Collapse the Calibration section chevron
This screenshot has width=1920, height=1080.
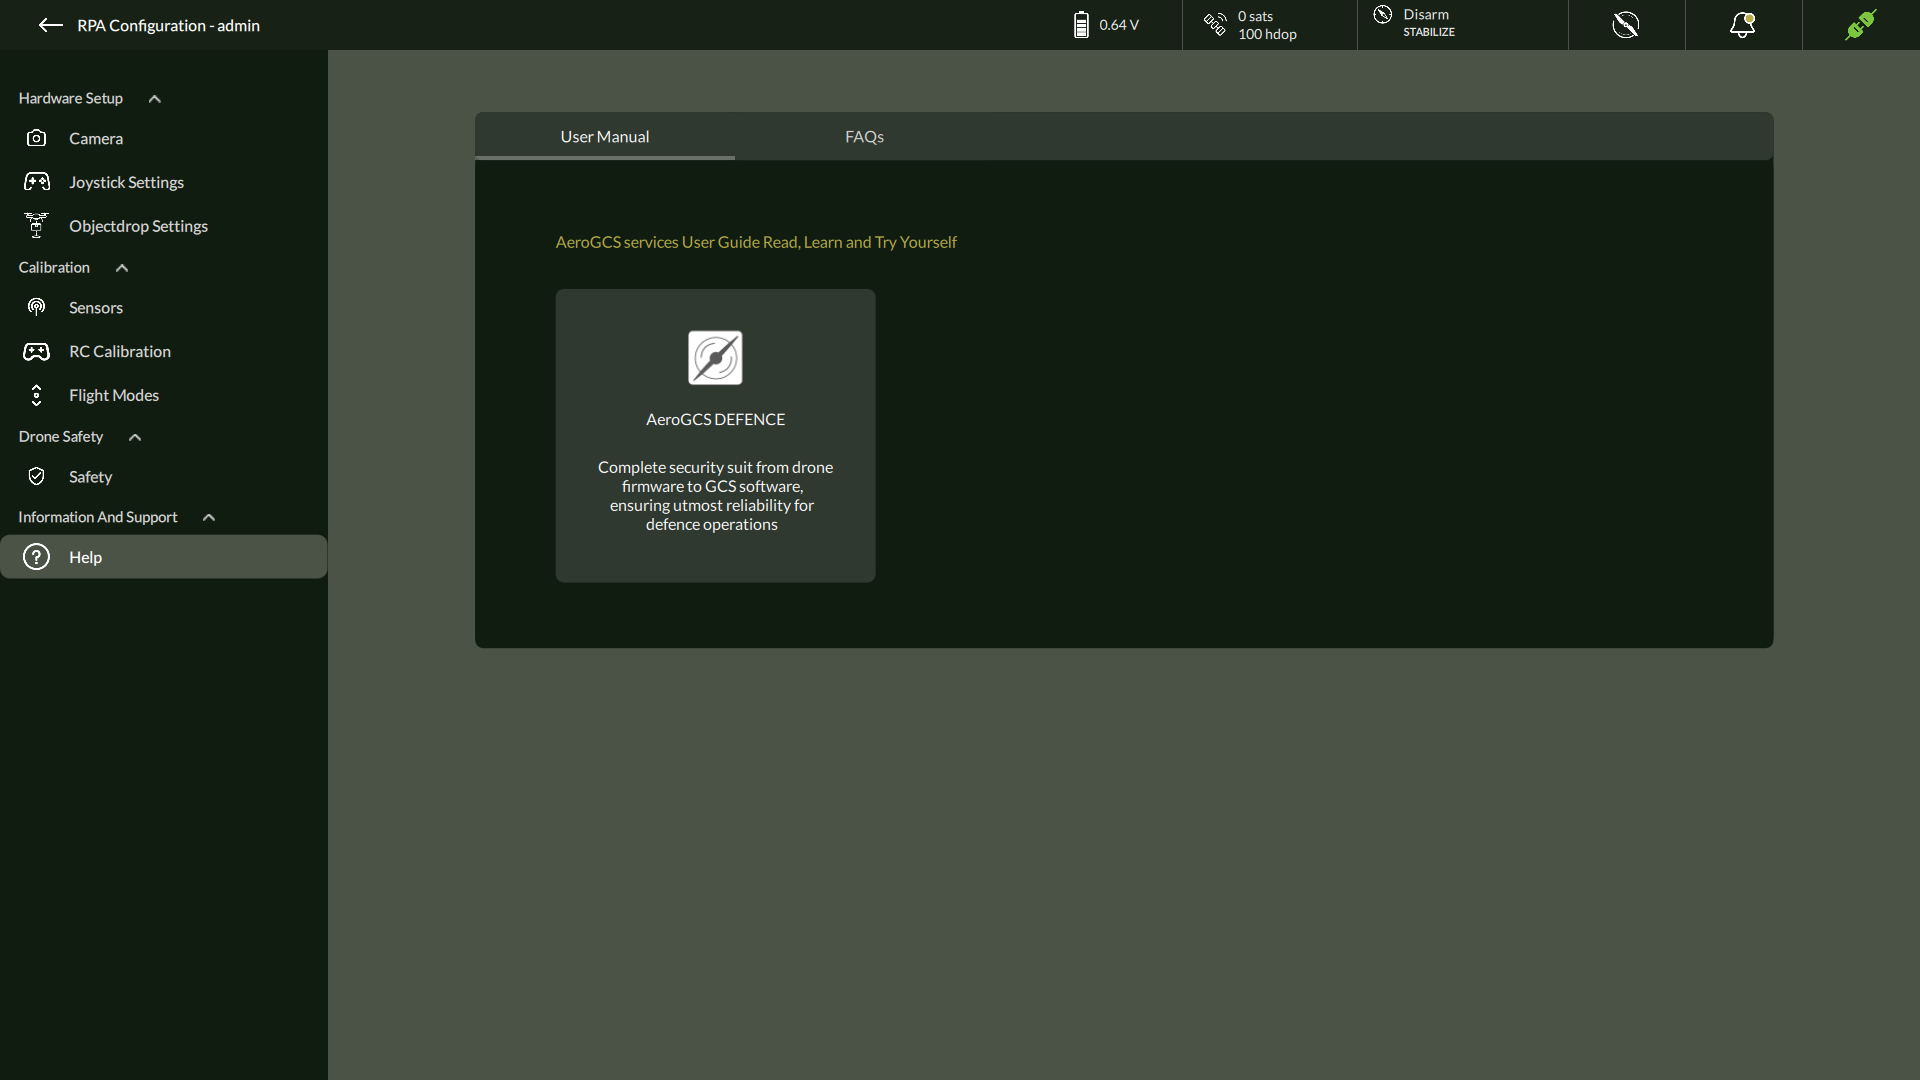[122, 268]
